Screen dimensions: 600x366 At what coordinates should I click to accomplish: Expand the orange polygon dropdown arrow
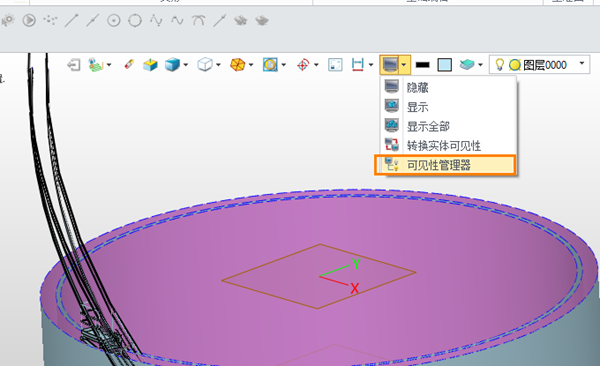point(251,65)
